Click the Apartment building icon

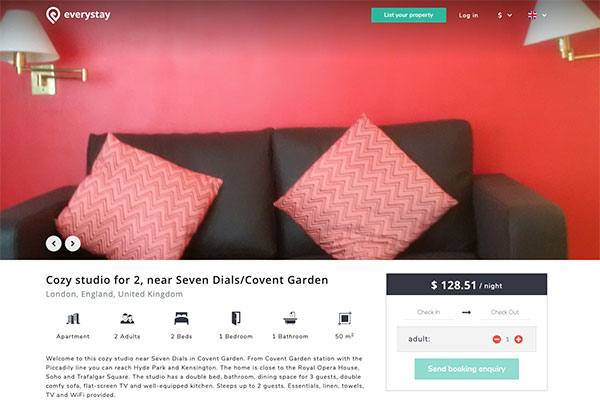tap(73, 318)
